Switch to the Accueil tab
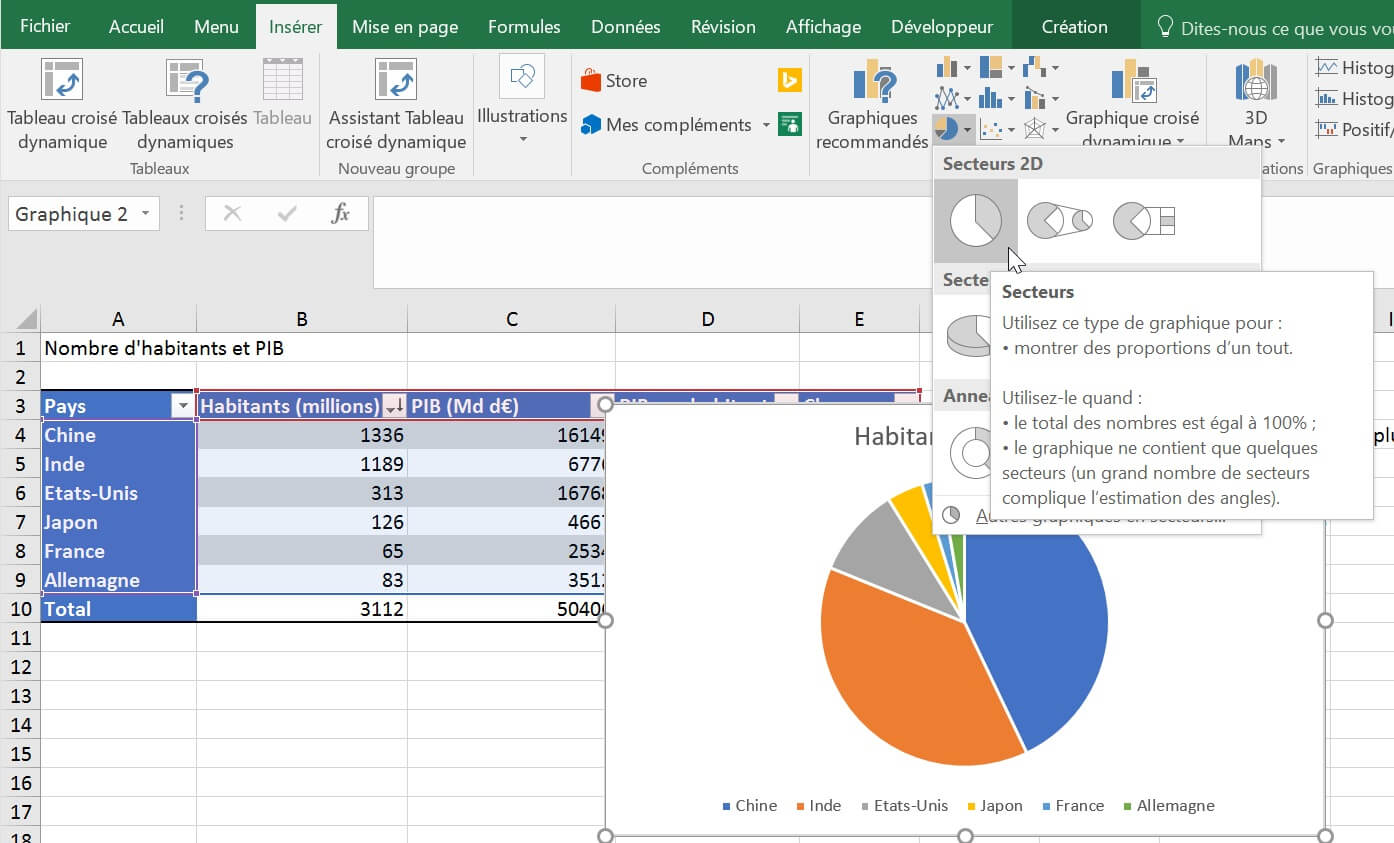The image size is (1394, 843). pyautogui.click(x=136, y=27)
